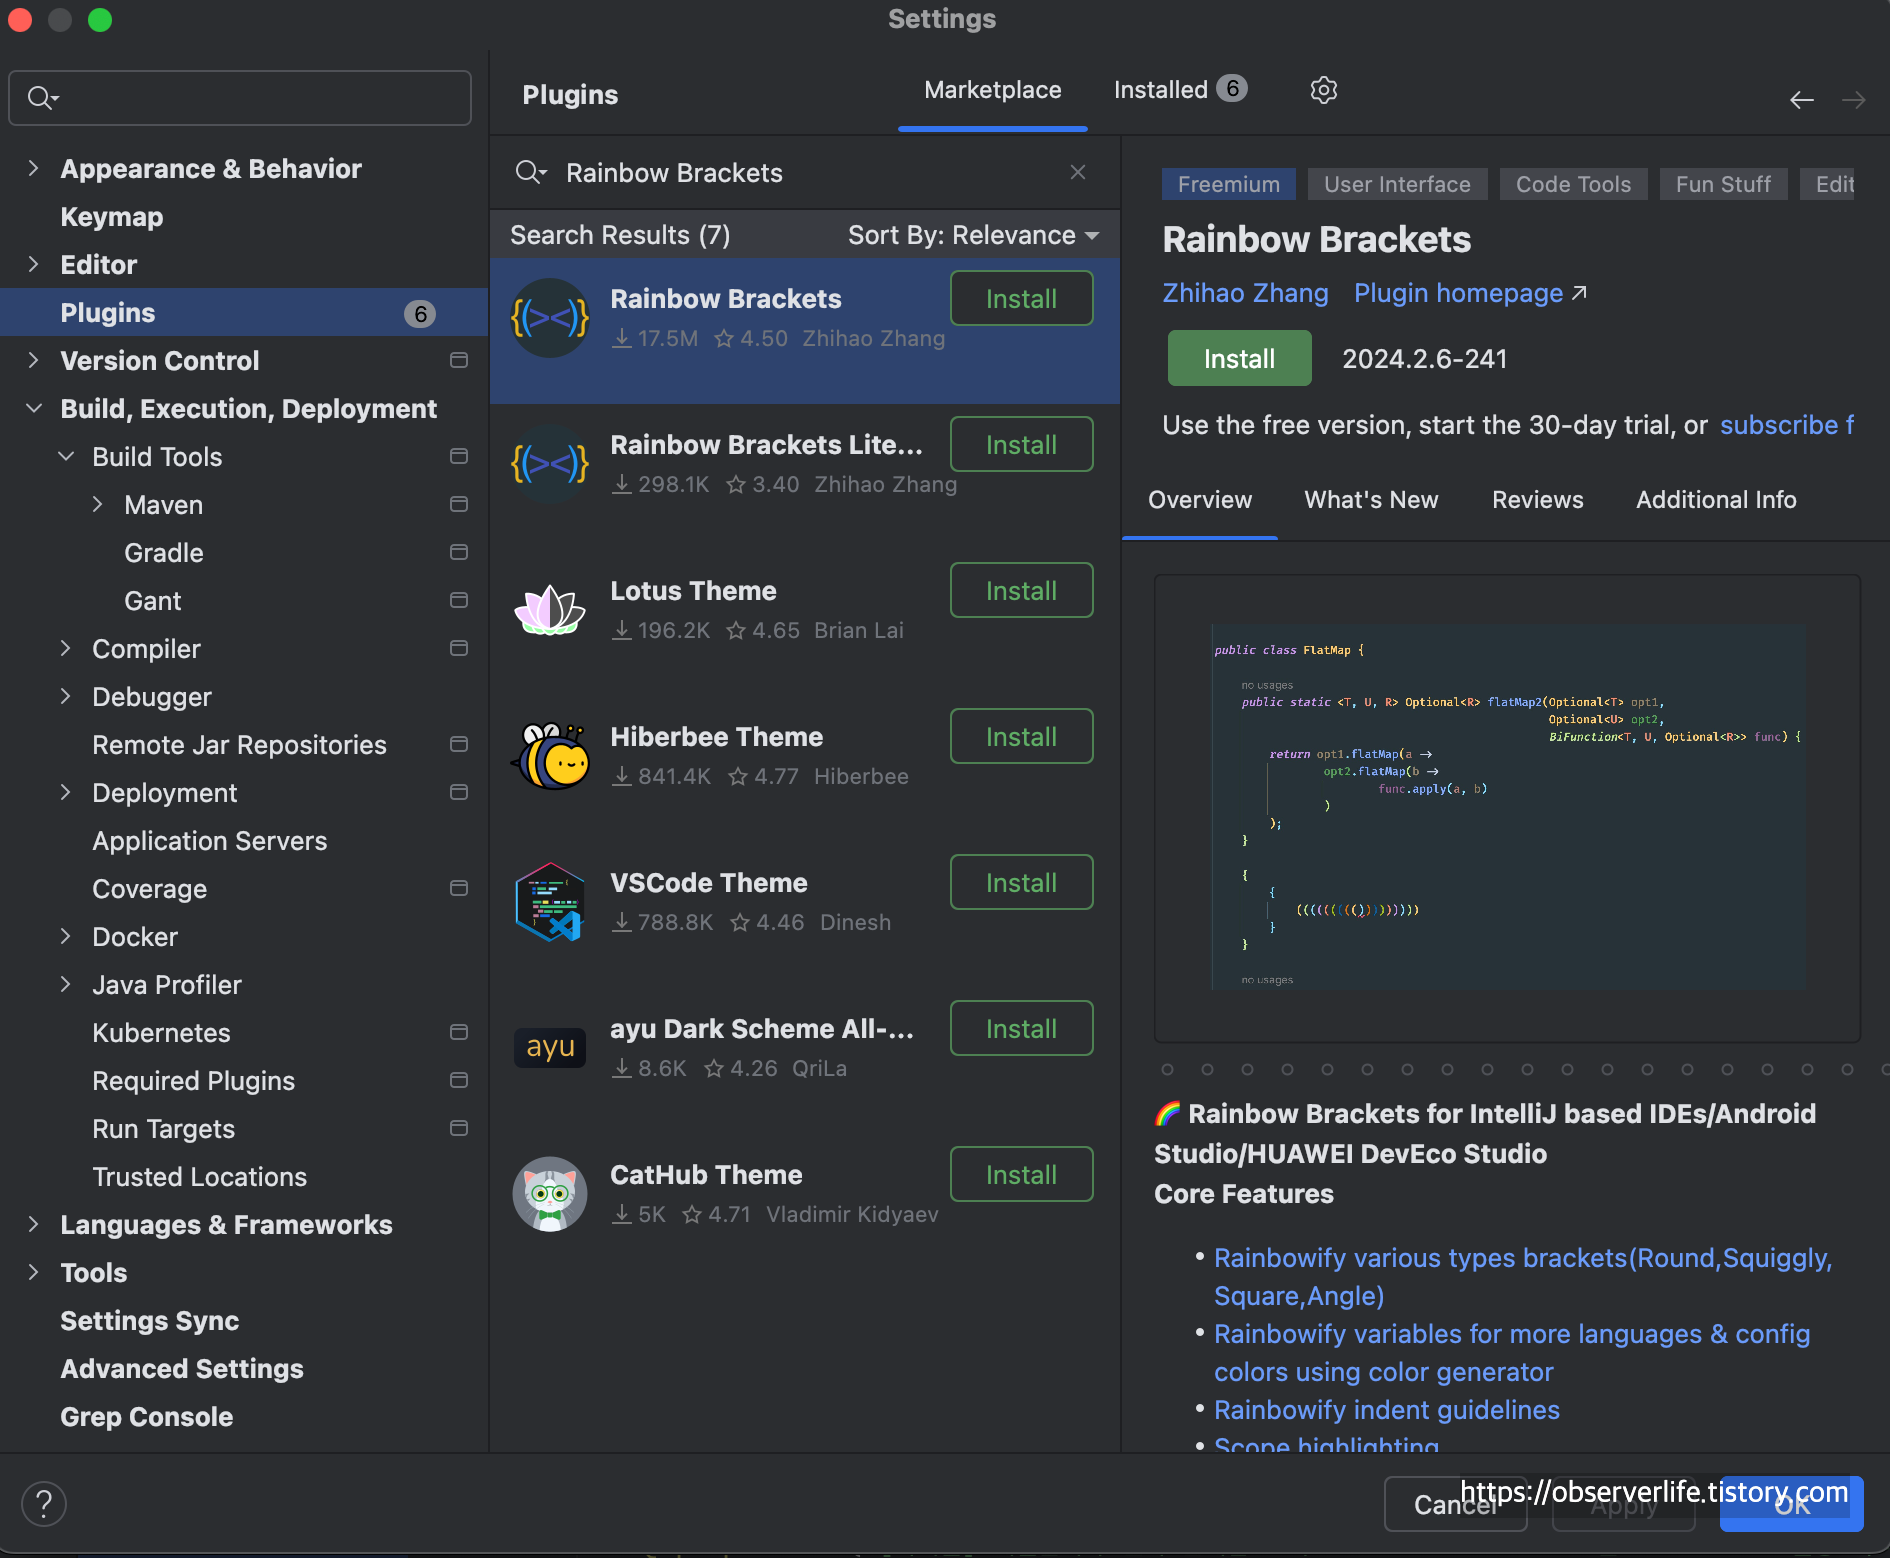Expand the Maven node
1890x1558 pixels.
click(x=98, y=504)
